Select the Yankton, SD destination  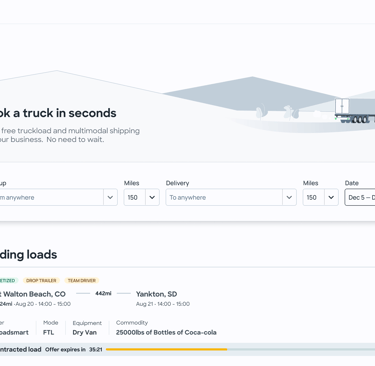tap(156, 294)
